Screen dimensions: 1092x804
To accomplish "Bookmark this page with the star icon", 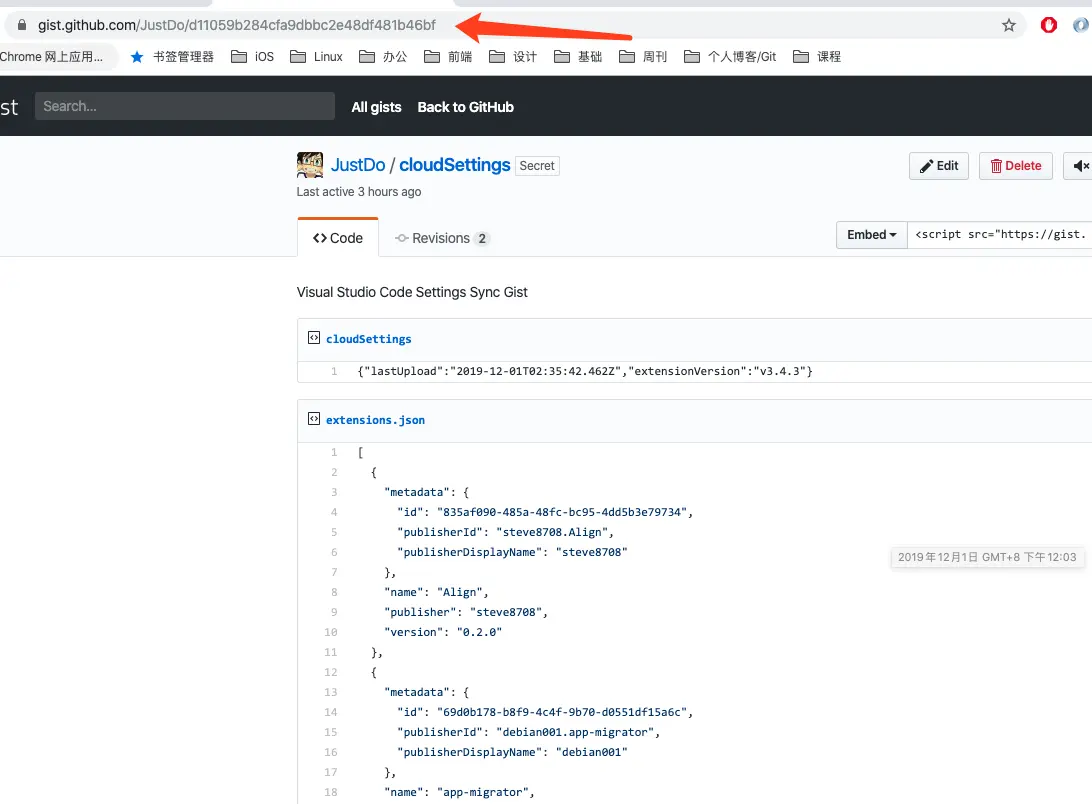I will click(1008, 26).
